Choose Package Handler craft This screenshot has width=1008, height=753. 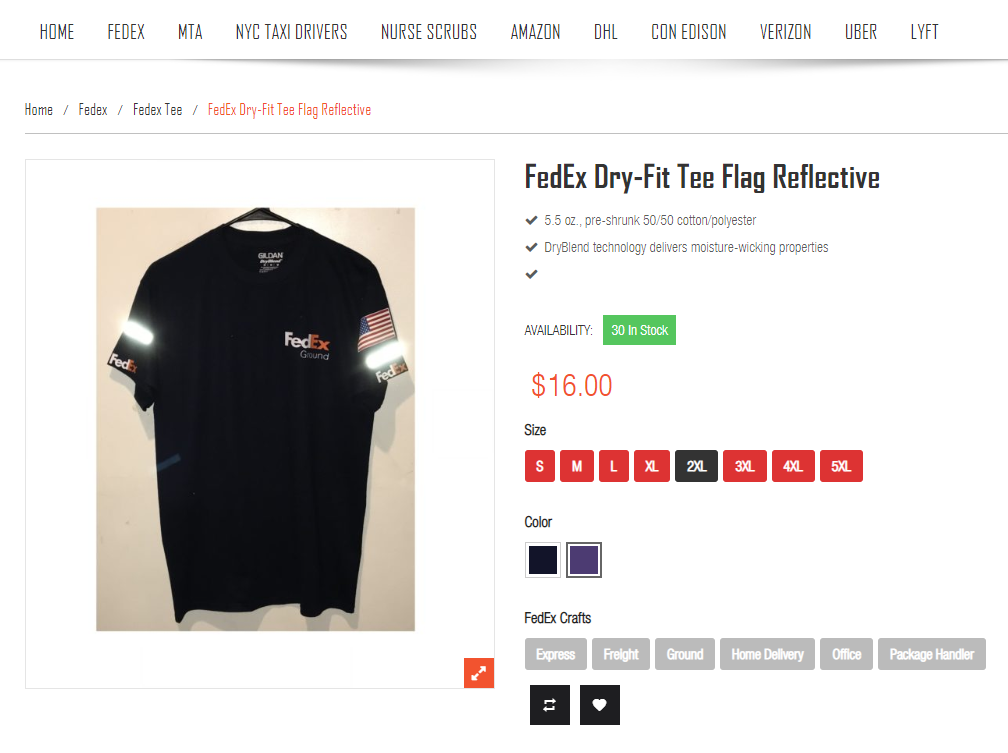932,654
